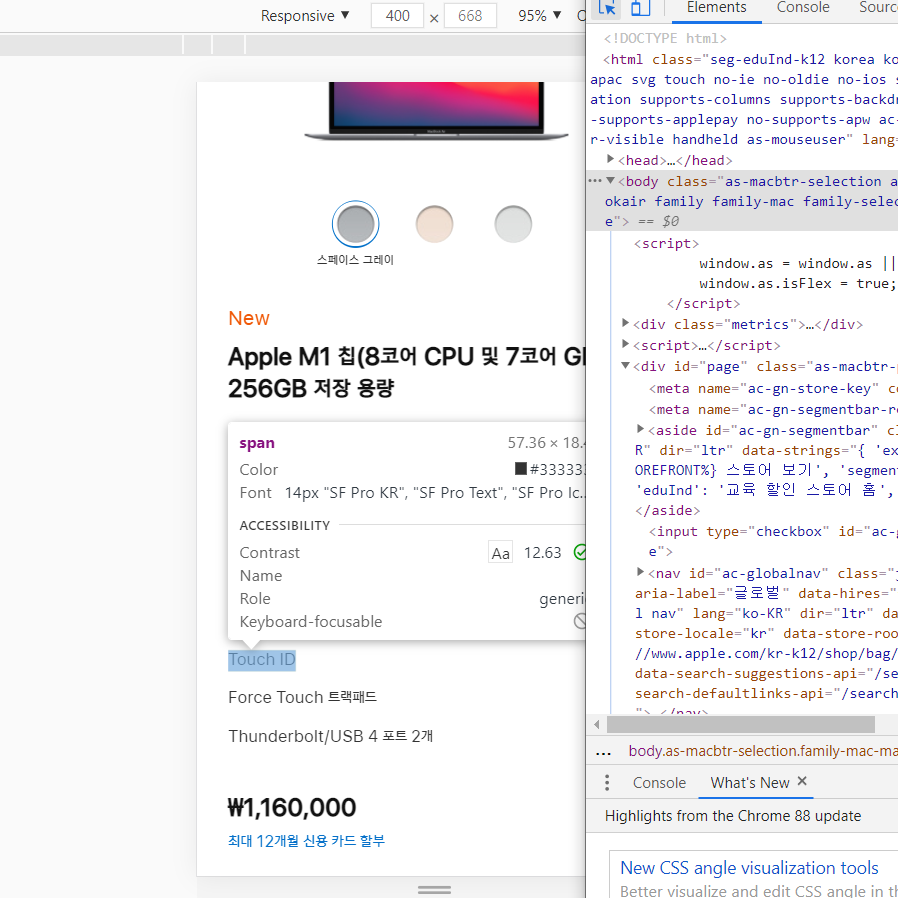Open the Sources tab
Viewport: 898px width, 898px height.
tap(879, 8)
